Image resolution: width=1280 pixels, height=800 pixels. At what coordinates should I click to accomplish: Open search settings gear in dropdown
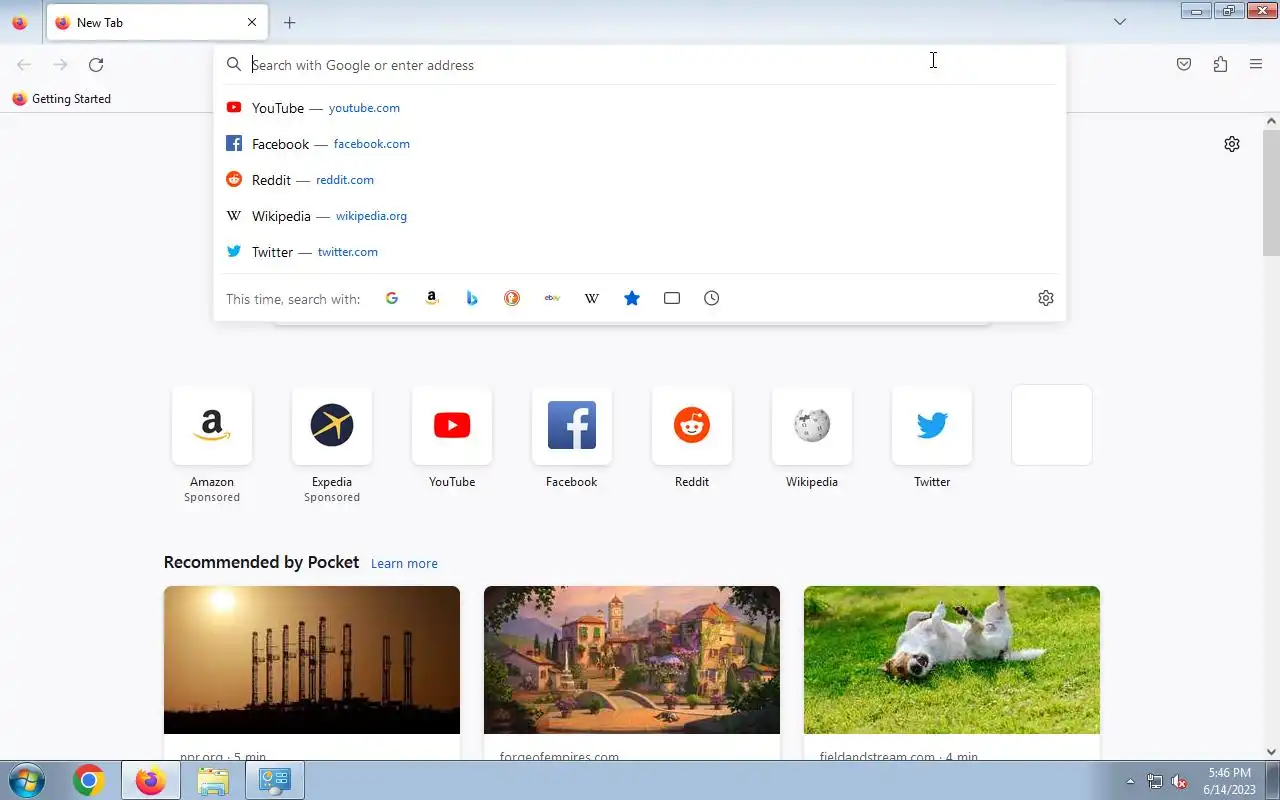pos(1046,298)
